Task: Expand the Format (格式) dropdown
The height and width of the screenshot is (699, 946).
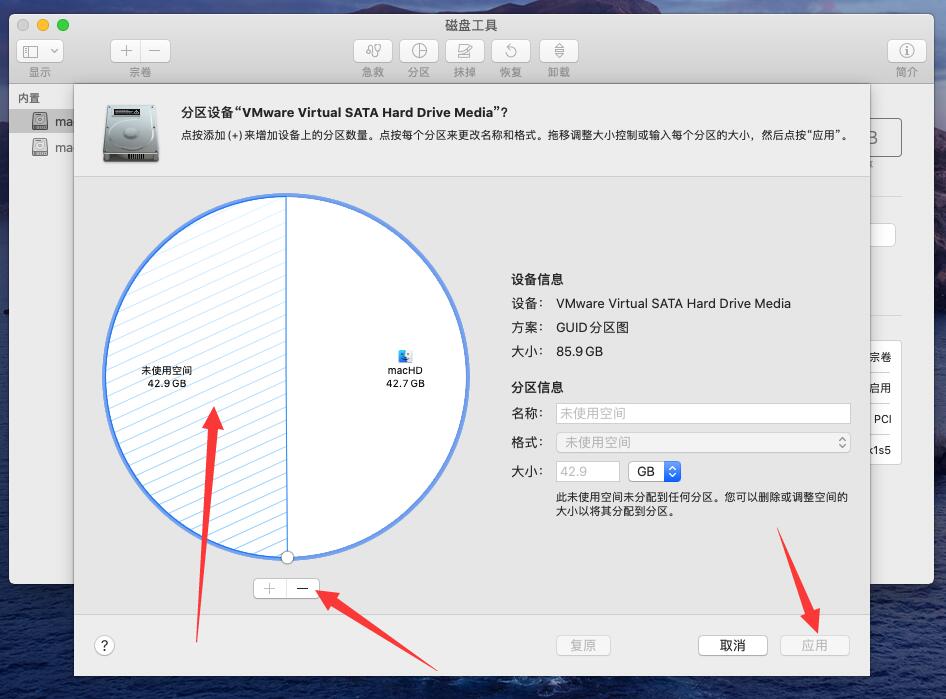Action: (x=703, y=442)
